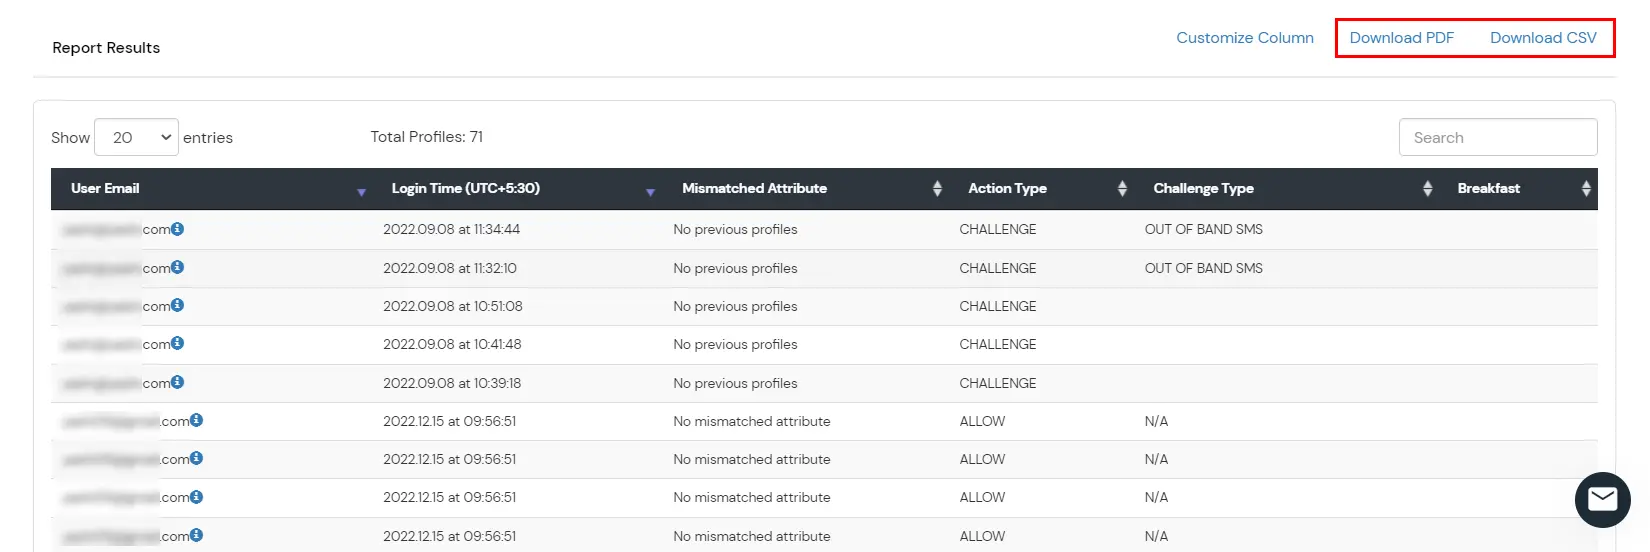The height and width of the screenshot is (552, 1650).
Task: Sort by Breakfast column arrows
Action: 1586,188
